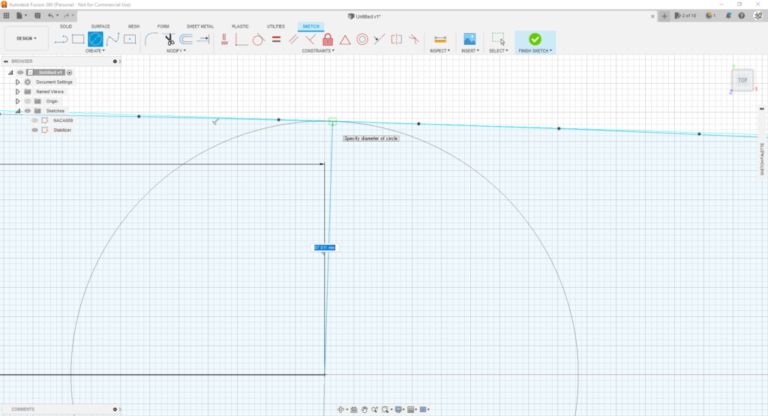Activate the Center Diameter Circle tool
Viewport: 768px width, 416px height.
click(95, 39)
